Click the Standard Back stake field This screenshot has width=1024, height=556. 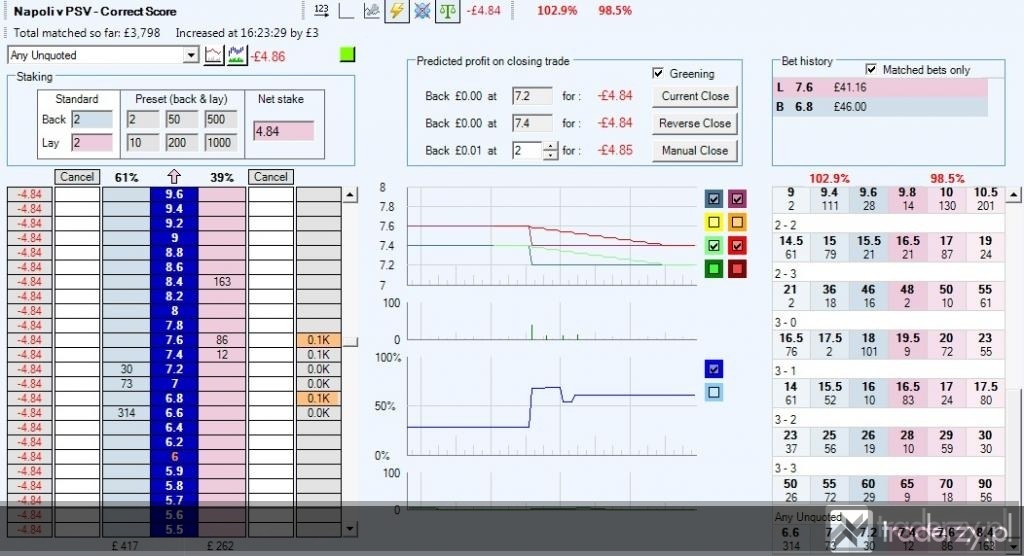(x=92, y=119)
